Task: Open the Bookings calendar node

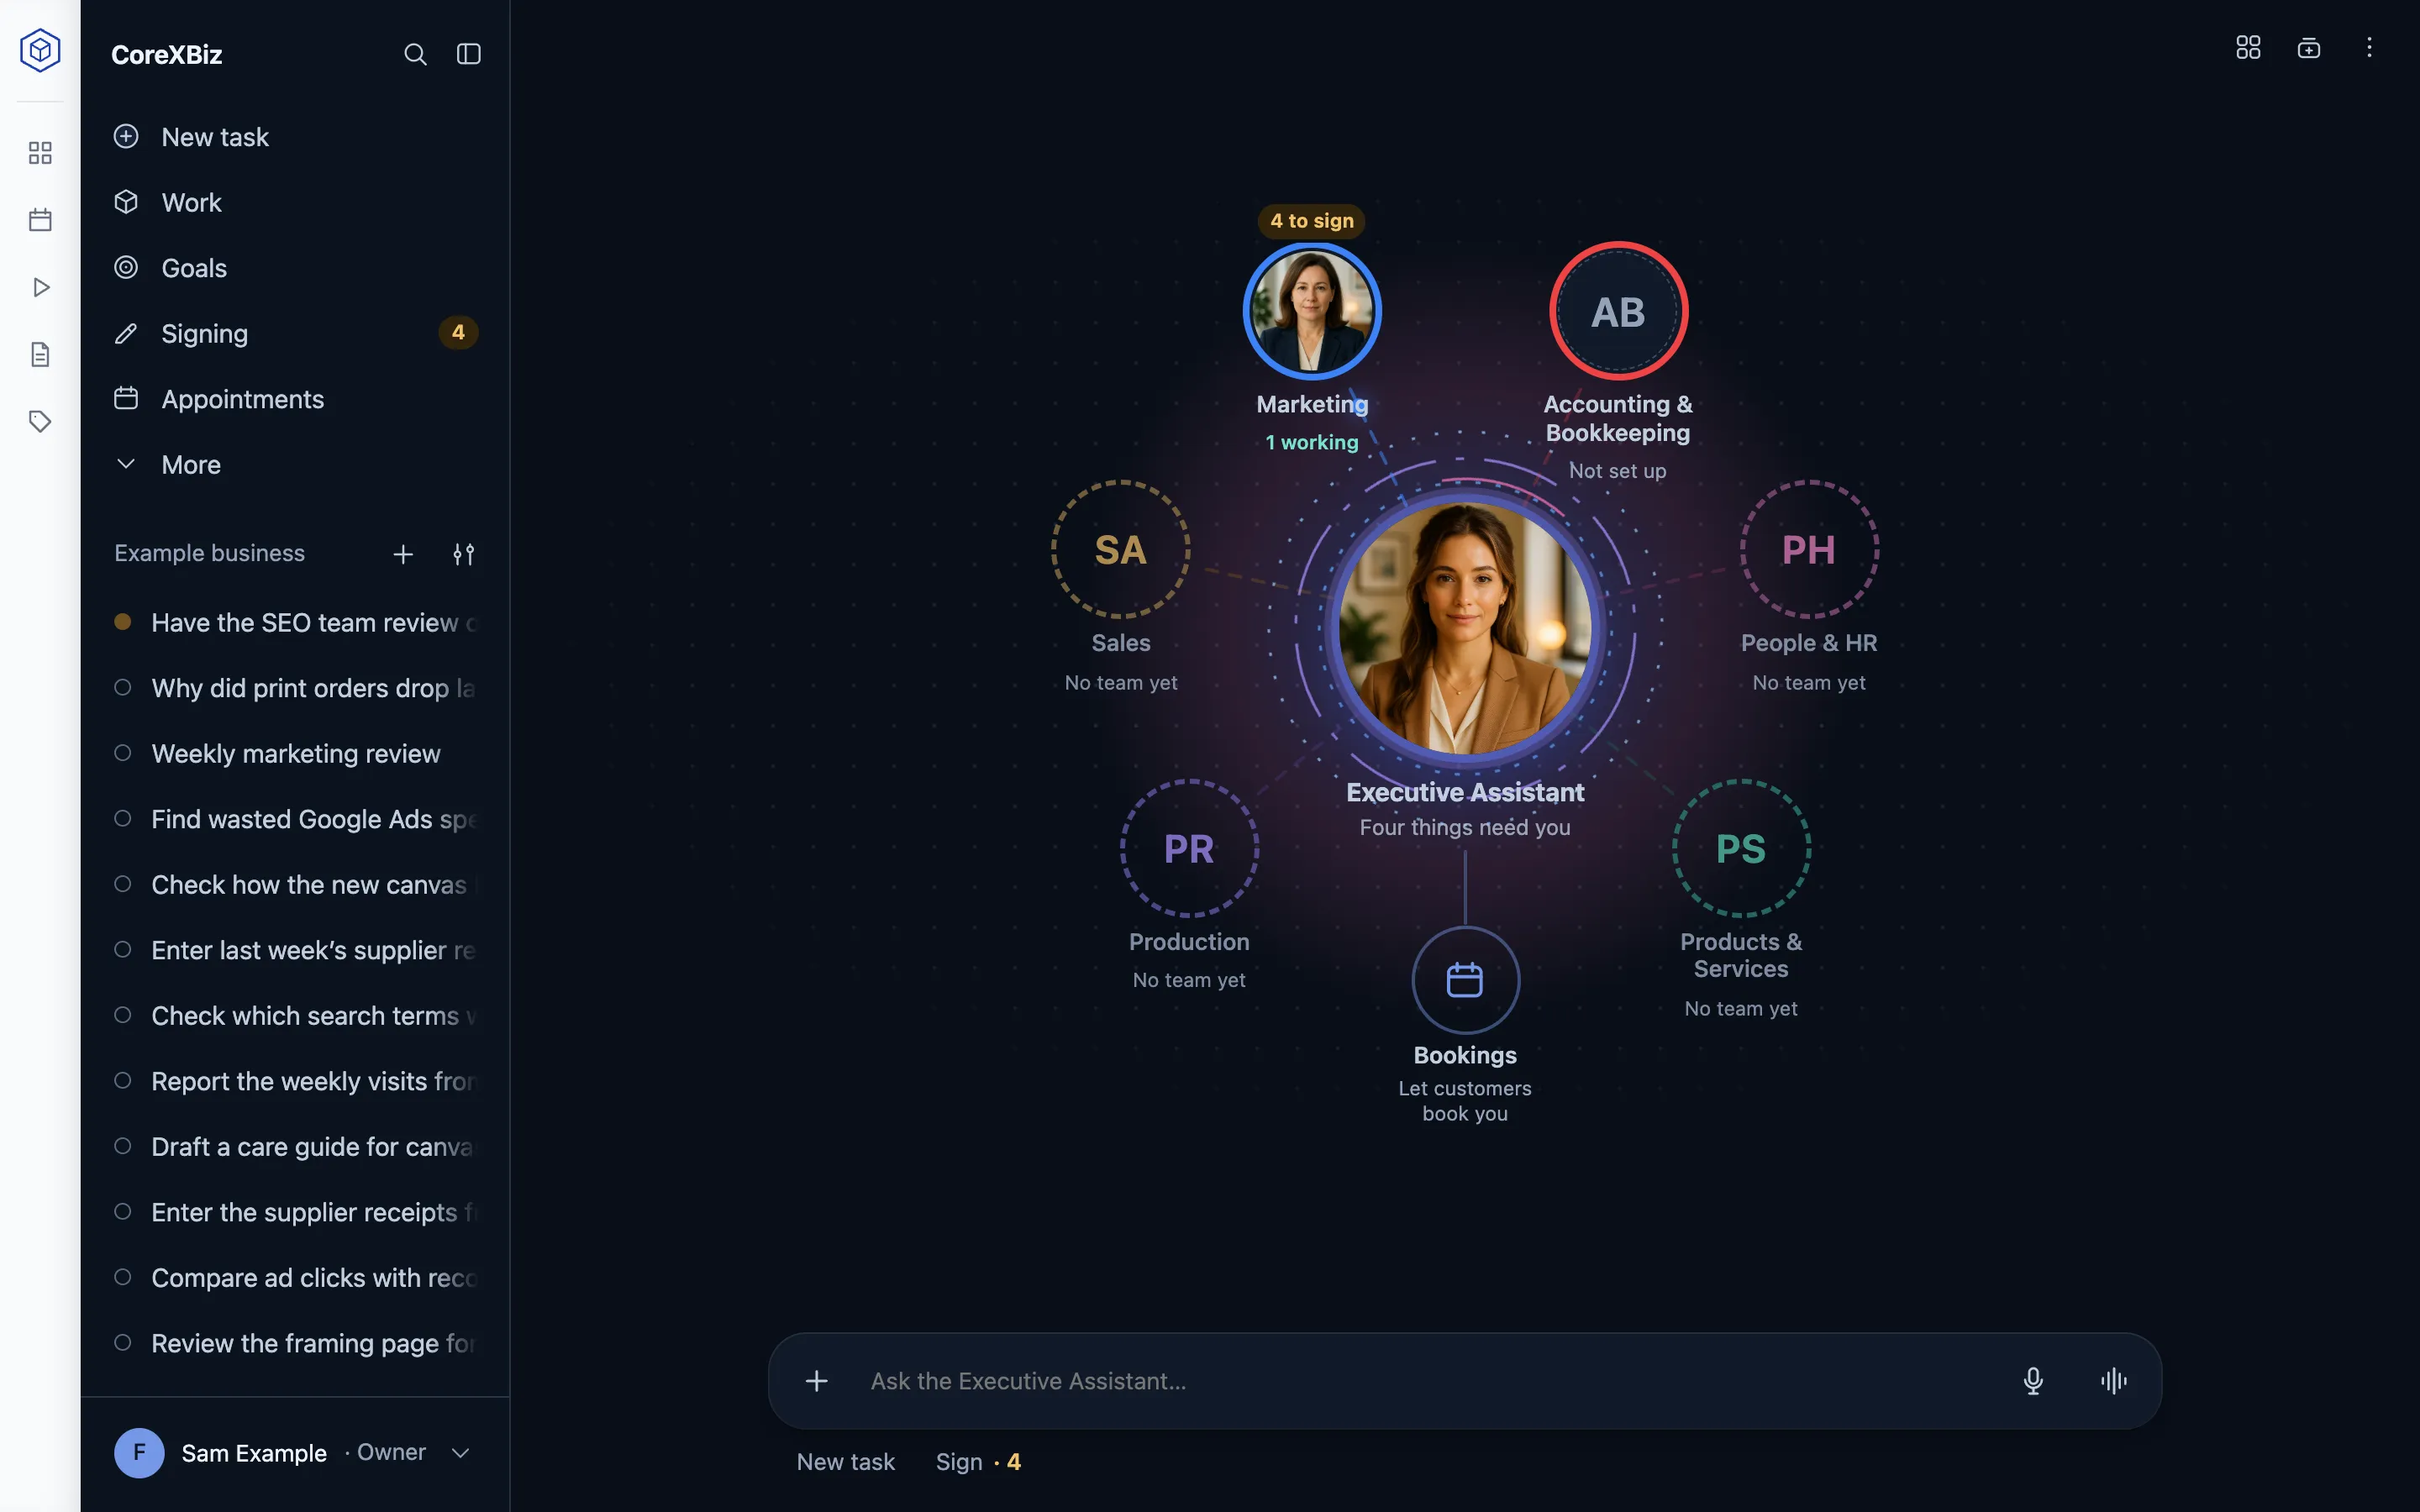Action: point(1465,980)
